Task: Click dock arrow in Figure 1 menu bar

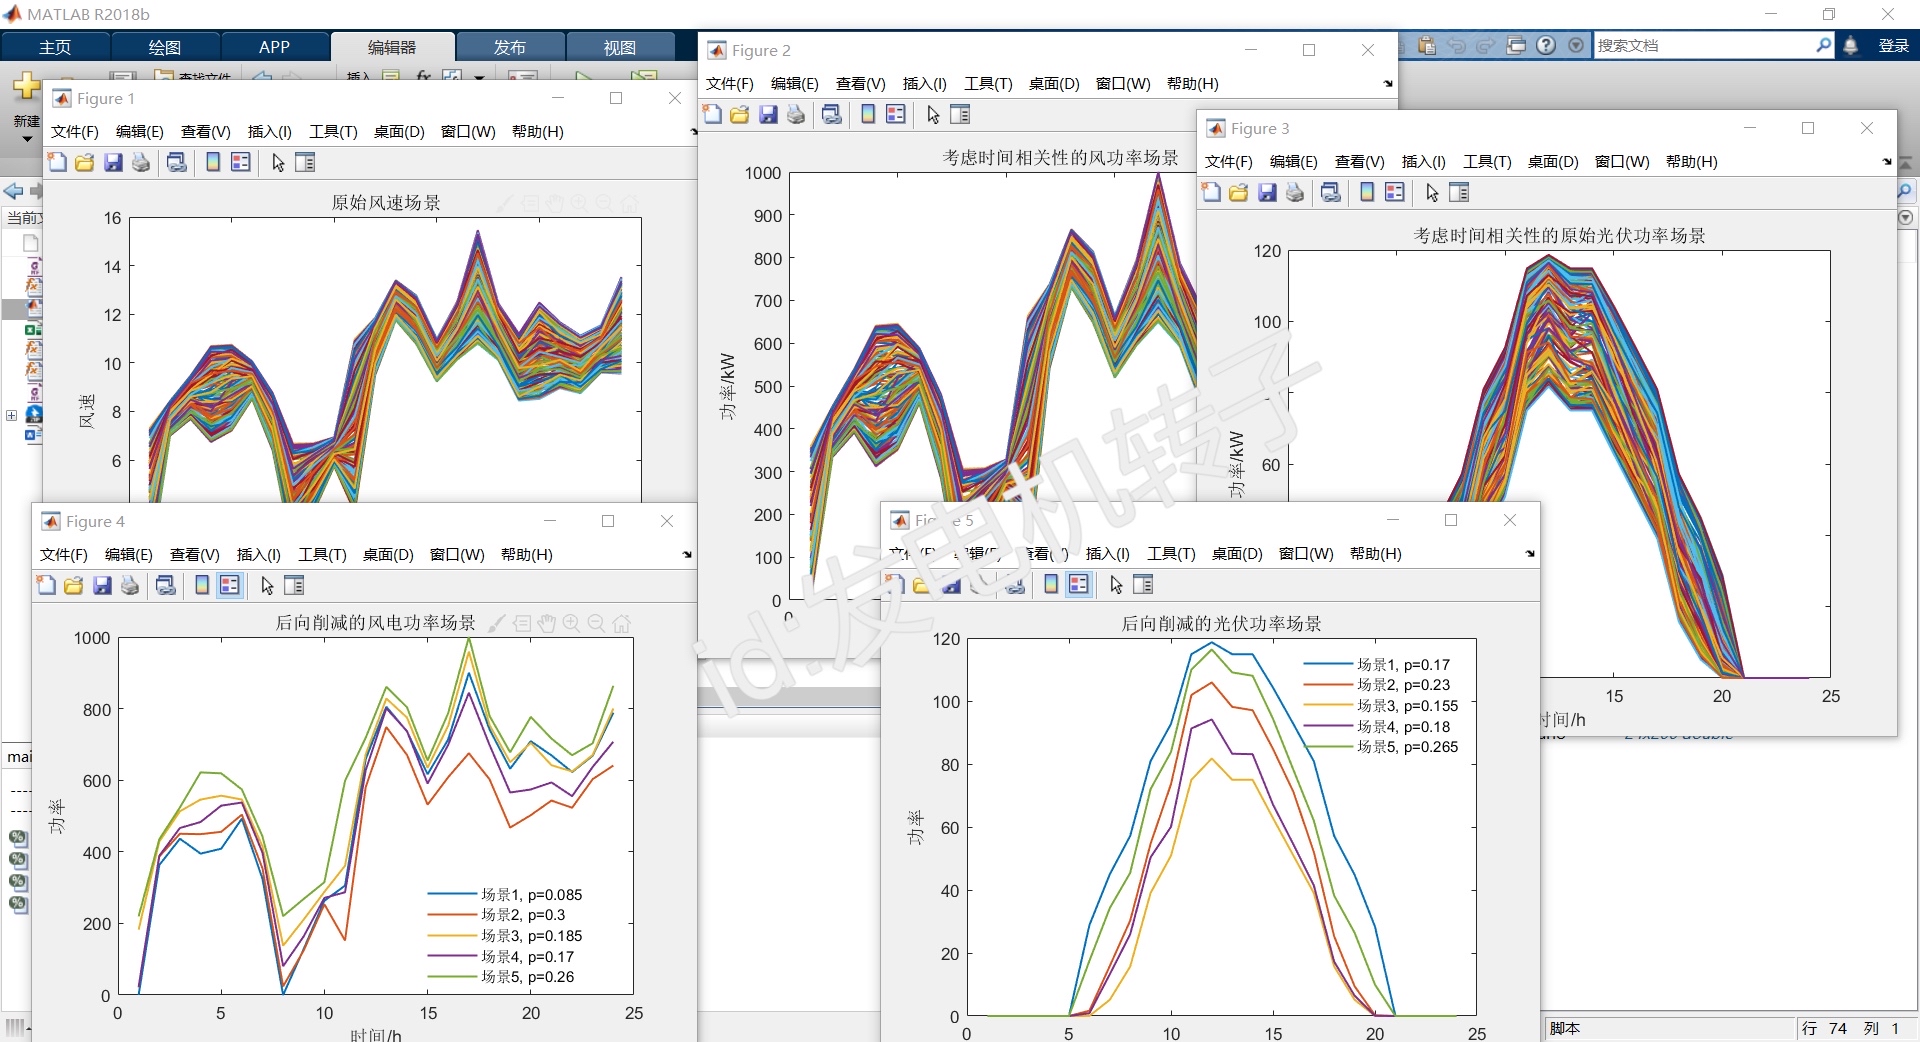Action: [x=693, y=131]
